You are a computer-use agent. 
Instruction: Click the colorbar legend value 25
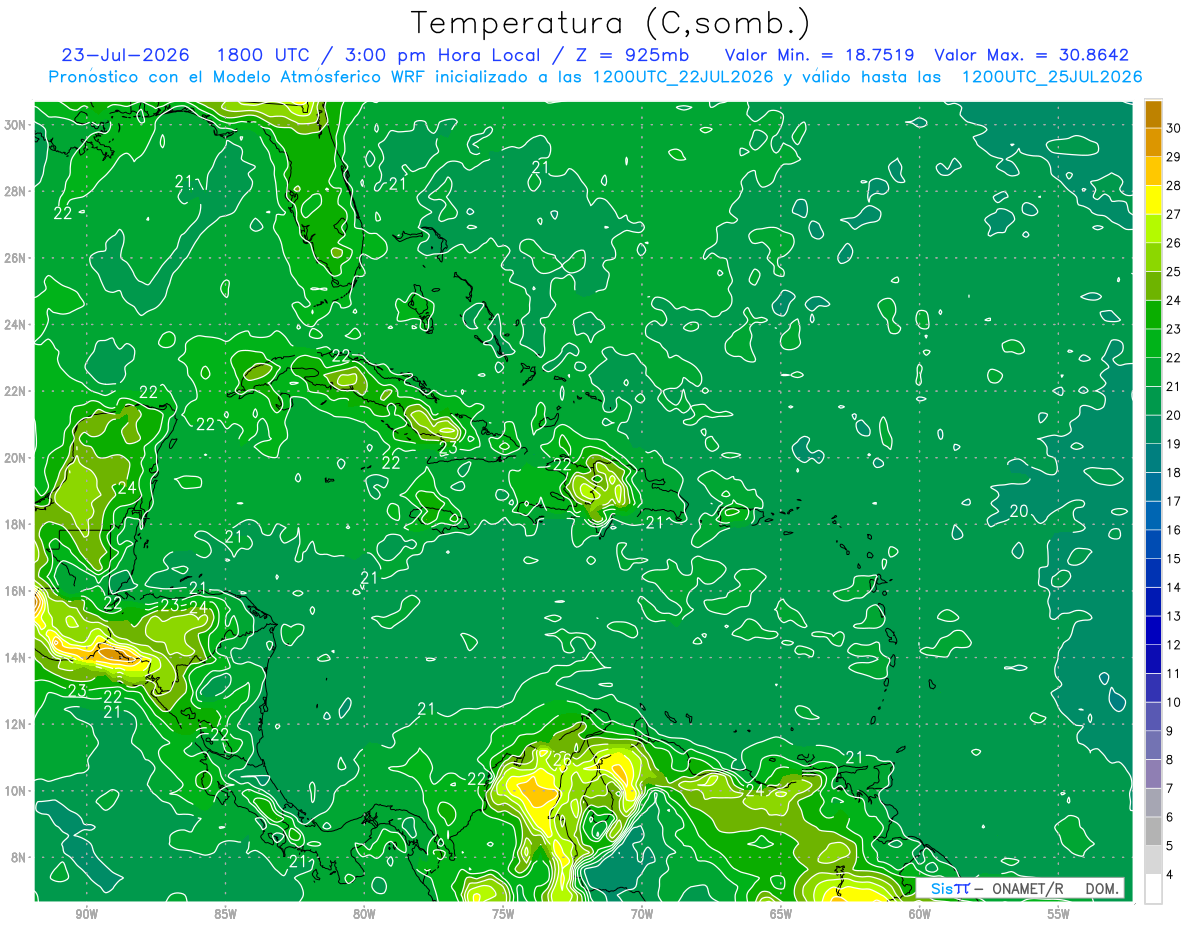coord(1174,271)
